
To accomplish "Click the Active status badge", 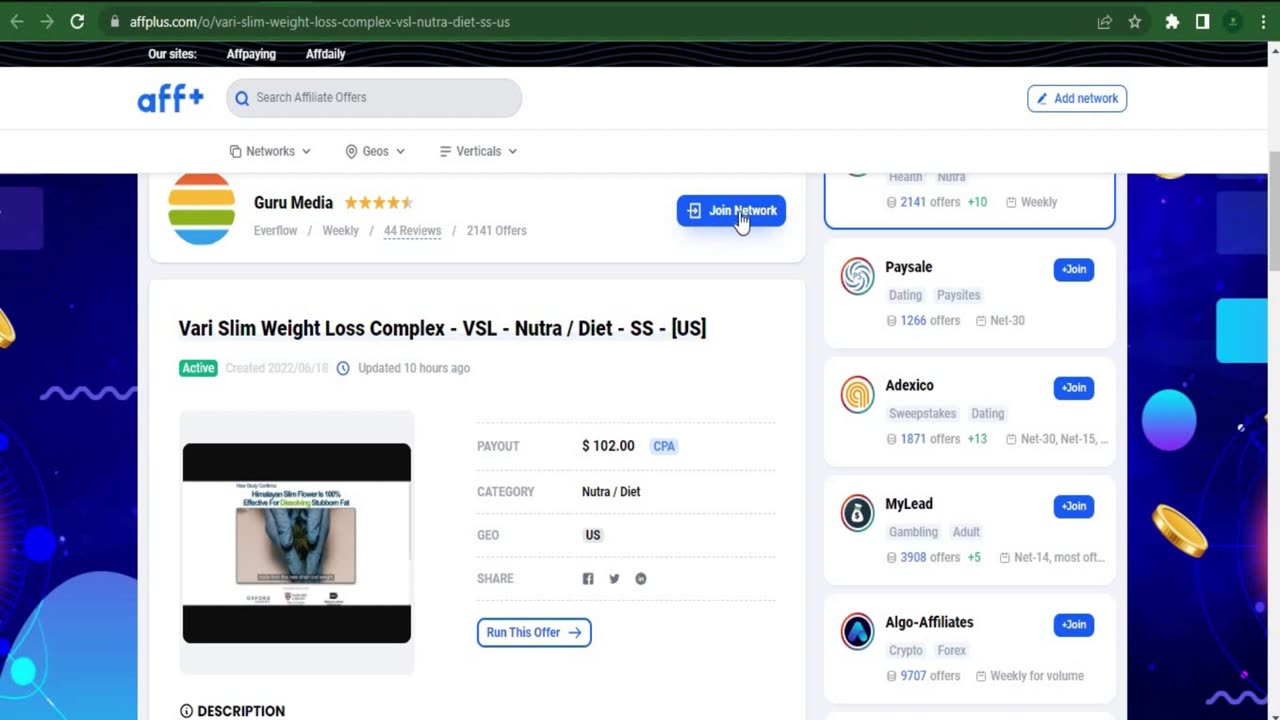I will click(x=198, y=368).
